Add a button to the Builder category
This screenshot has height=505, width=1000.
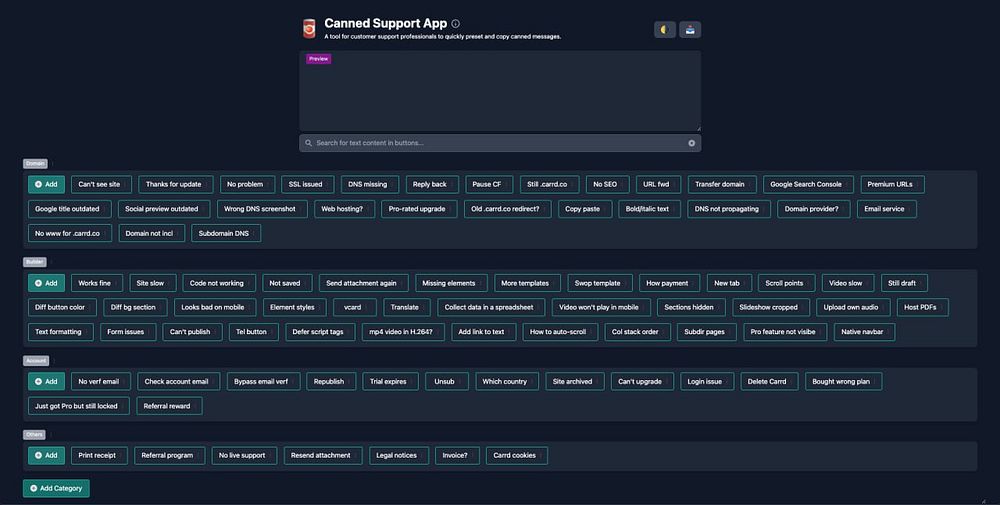pos(46,283)
